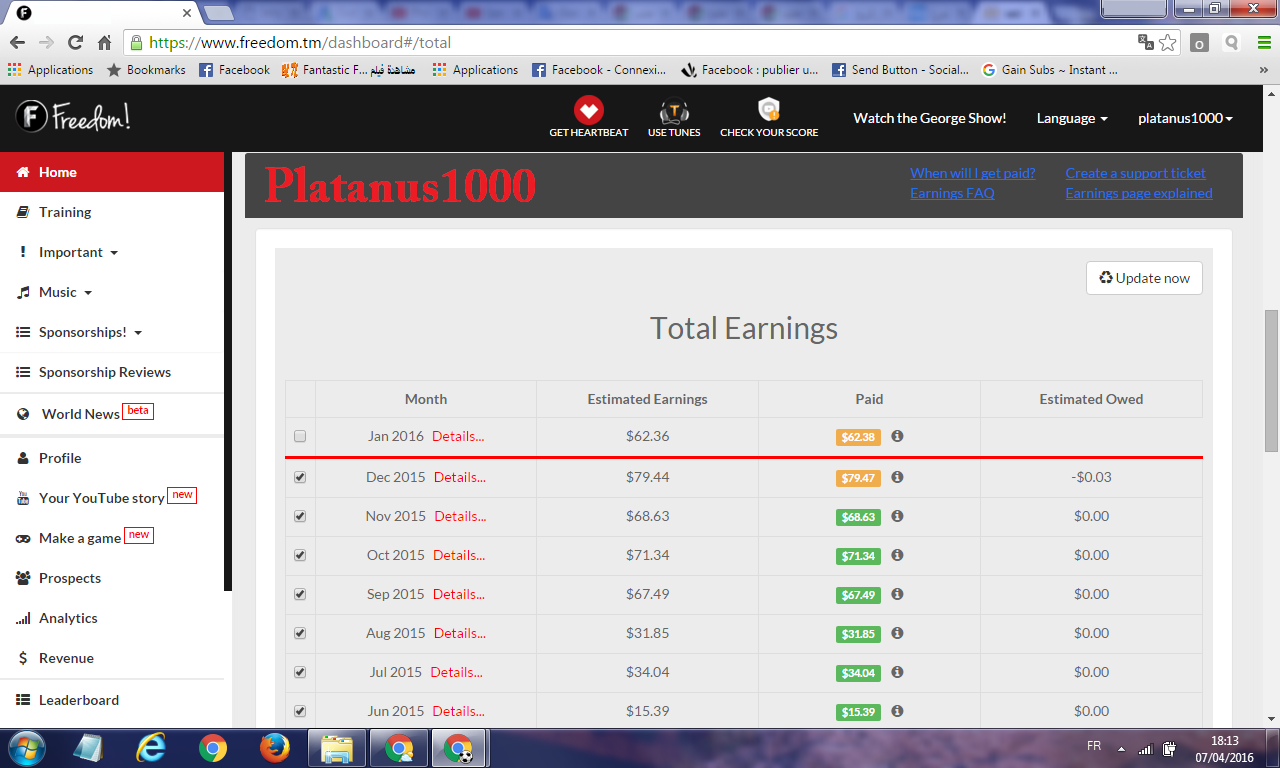This screenshot has height=768, width=1280.
Task: Click the info icon for Jul 2015 payment
Action: point(897,672)
